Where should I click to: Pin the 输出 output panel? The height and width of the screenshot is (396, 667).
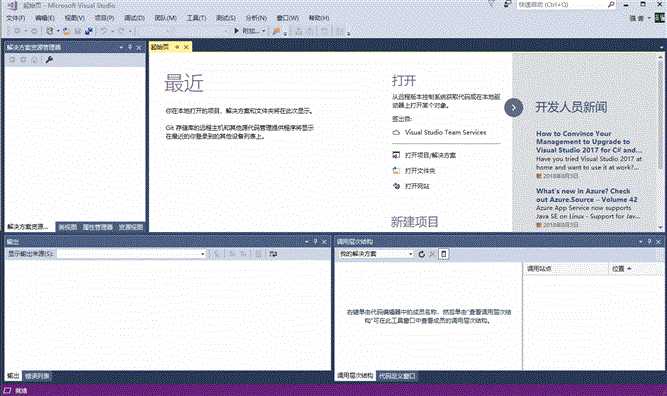click(x=315, y=242)
